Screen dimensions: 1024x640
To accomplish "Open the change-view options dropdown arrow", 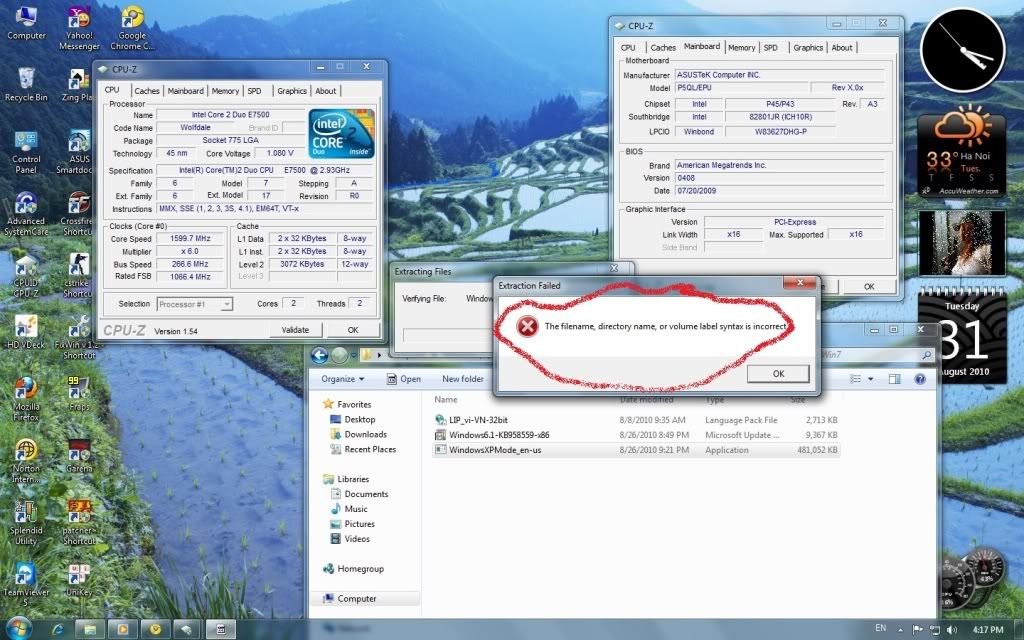I will point(871,379).
